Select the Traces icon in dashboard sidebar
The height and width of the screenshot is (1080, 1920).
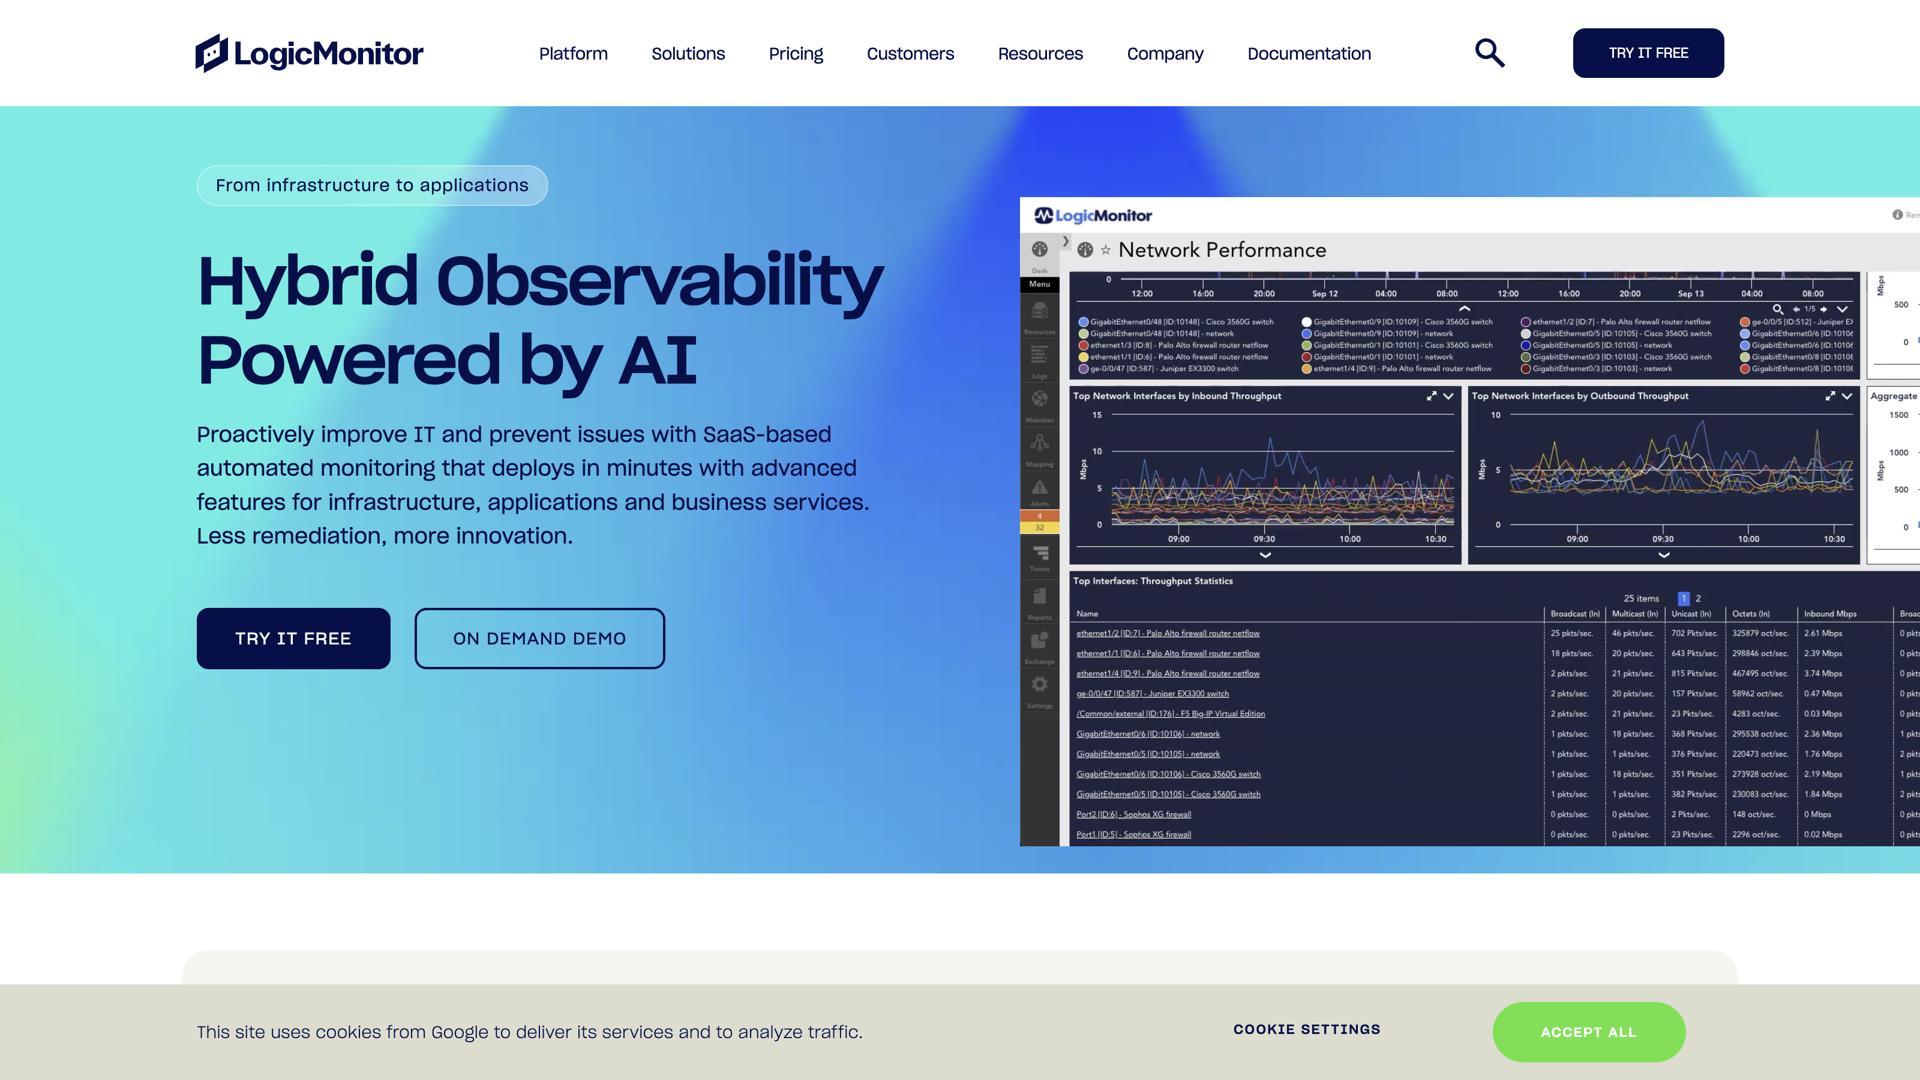pos(1039,555)
